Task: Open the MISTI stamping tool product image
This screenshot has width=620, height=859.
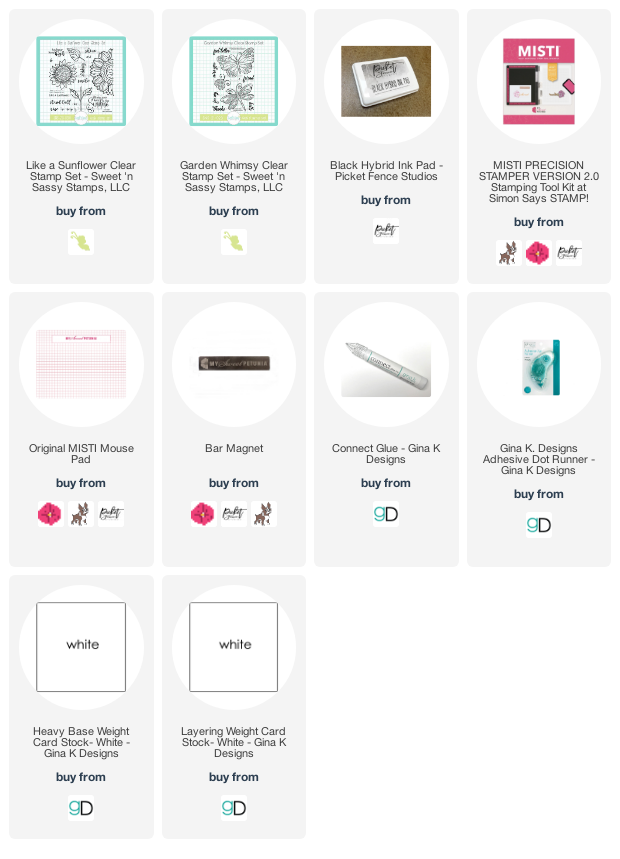Action: coord(538,81)
